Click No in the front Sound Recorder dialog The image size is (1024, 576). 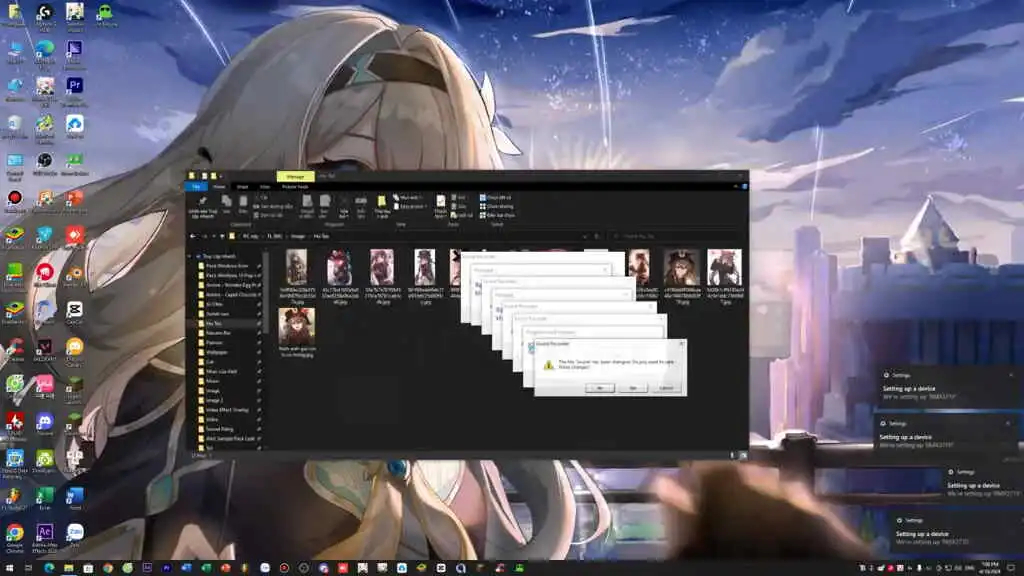pos(633,388)
